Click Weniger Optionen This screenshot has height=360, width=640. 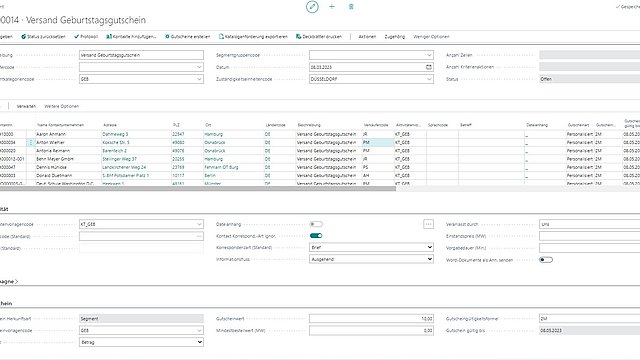coord(431,36)
